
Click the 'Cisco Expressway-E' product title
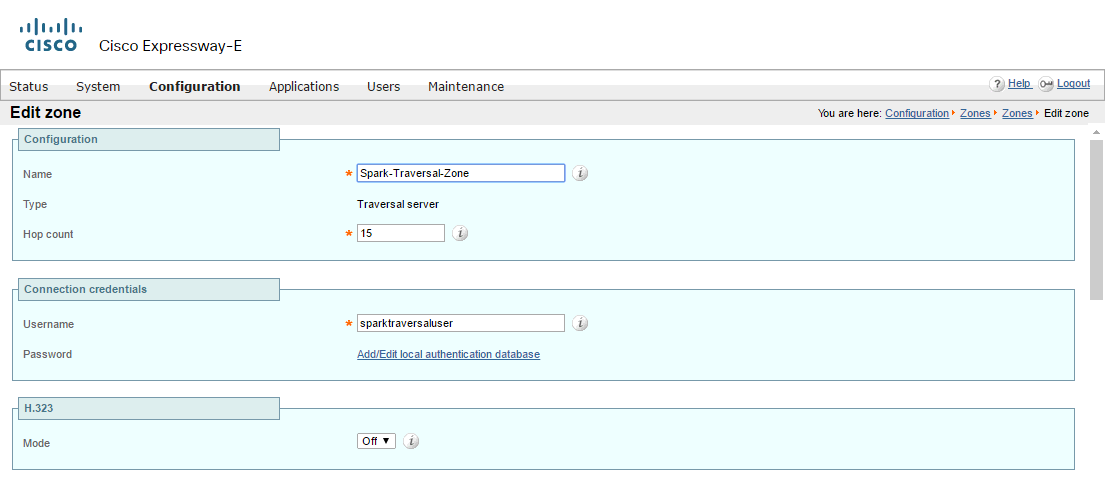[171, 47]
